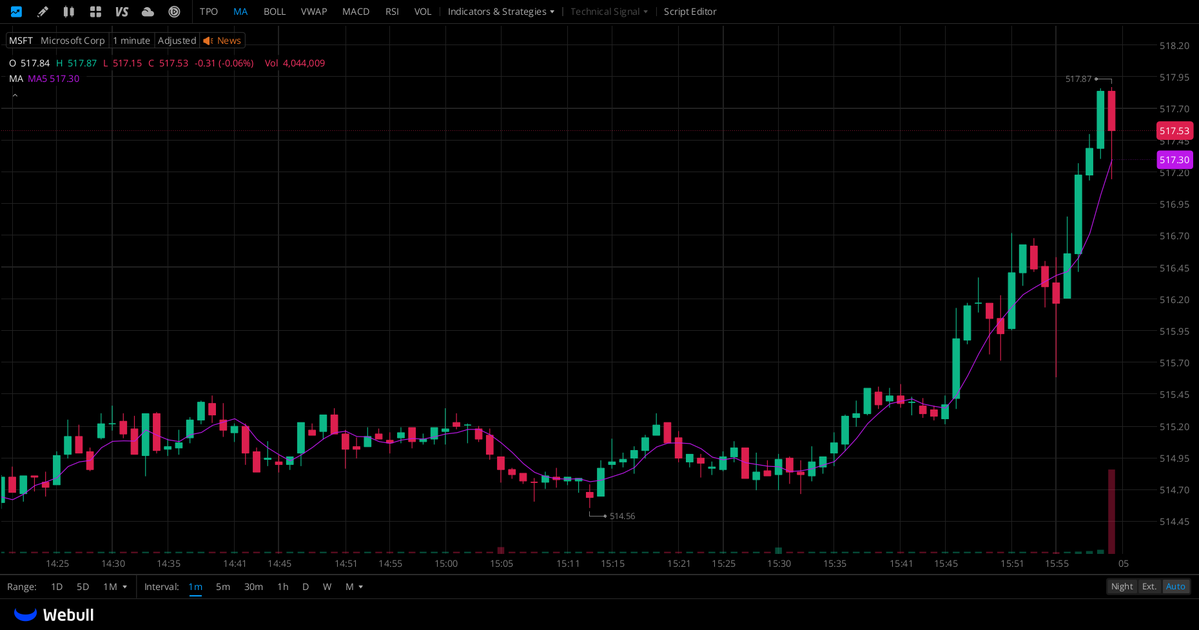Expand the M interval dropdown

[x=354, y=586]
